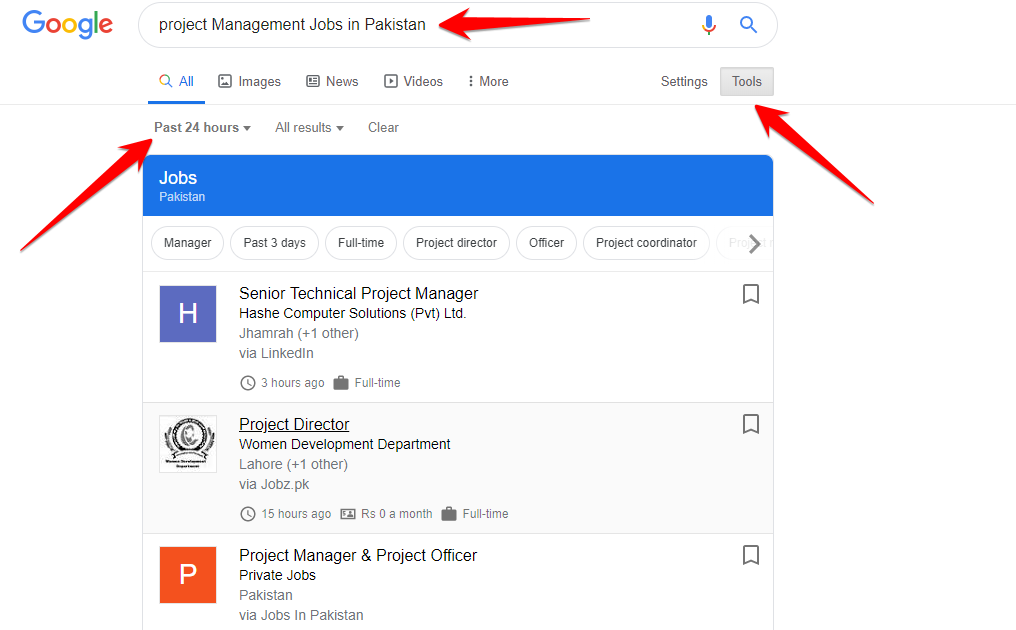
Task: Select the Past 3 days filter chip
Action: [275, 243]
